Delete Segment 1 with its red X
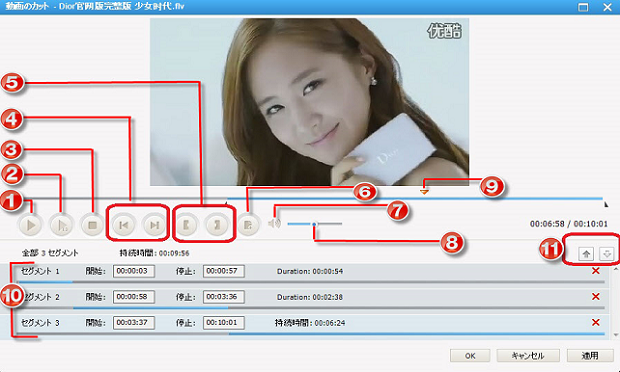620x372 pixels. [x=595, y=271]
